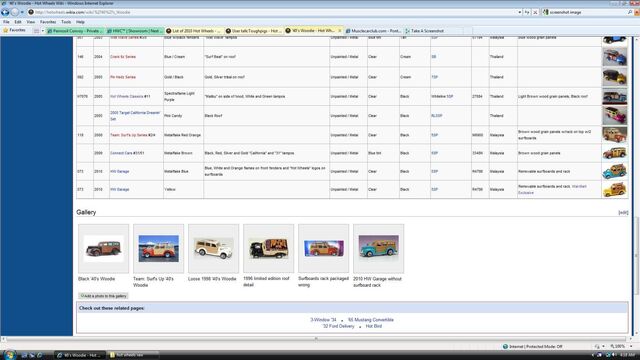The image size is (640, 360).
Task: Open the recent pages dropdown beside Forward
Action: click(x=22, y=12)
